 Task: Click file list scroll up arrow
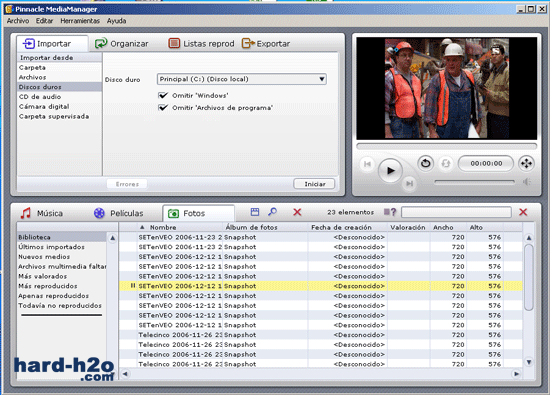click(529, 238)
